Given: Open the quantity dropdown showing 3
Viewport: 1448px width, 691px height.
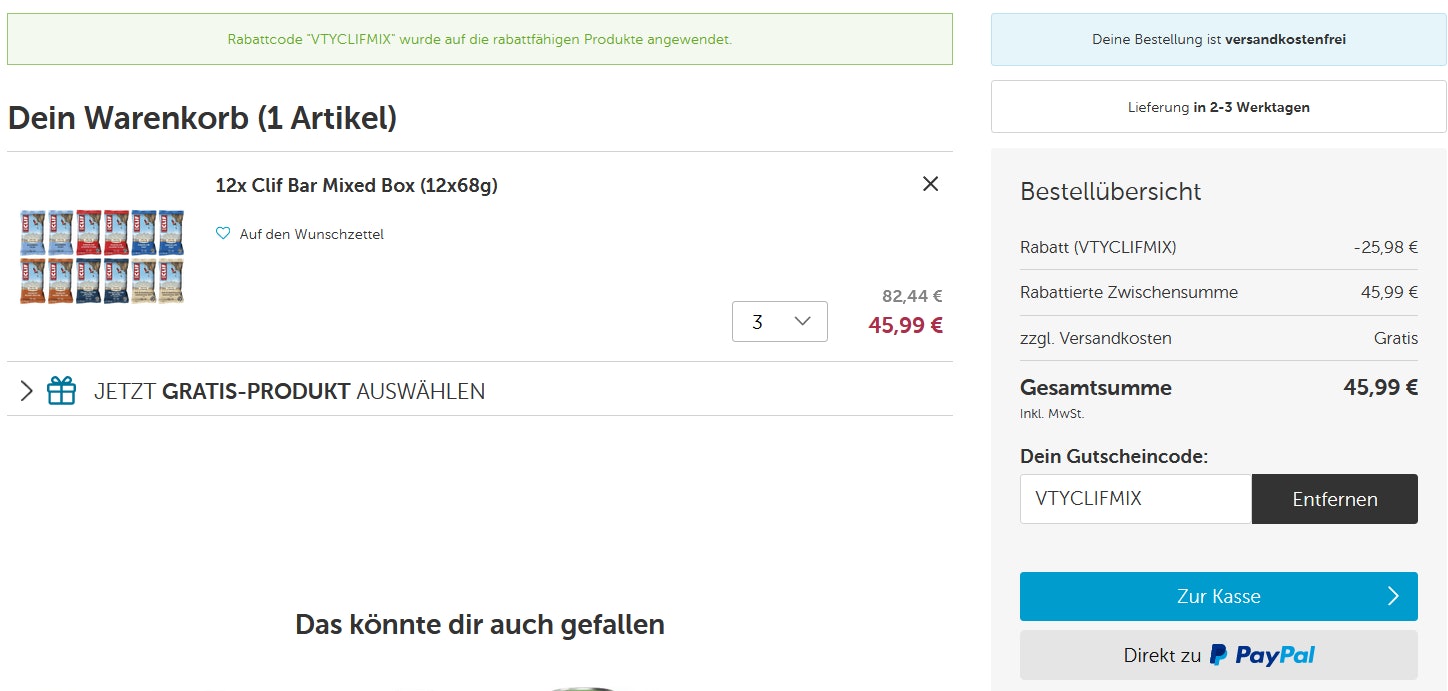Looking at the screenshot, I should click(x=779, y=321).
